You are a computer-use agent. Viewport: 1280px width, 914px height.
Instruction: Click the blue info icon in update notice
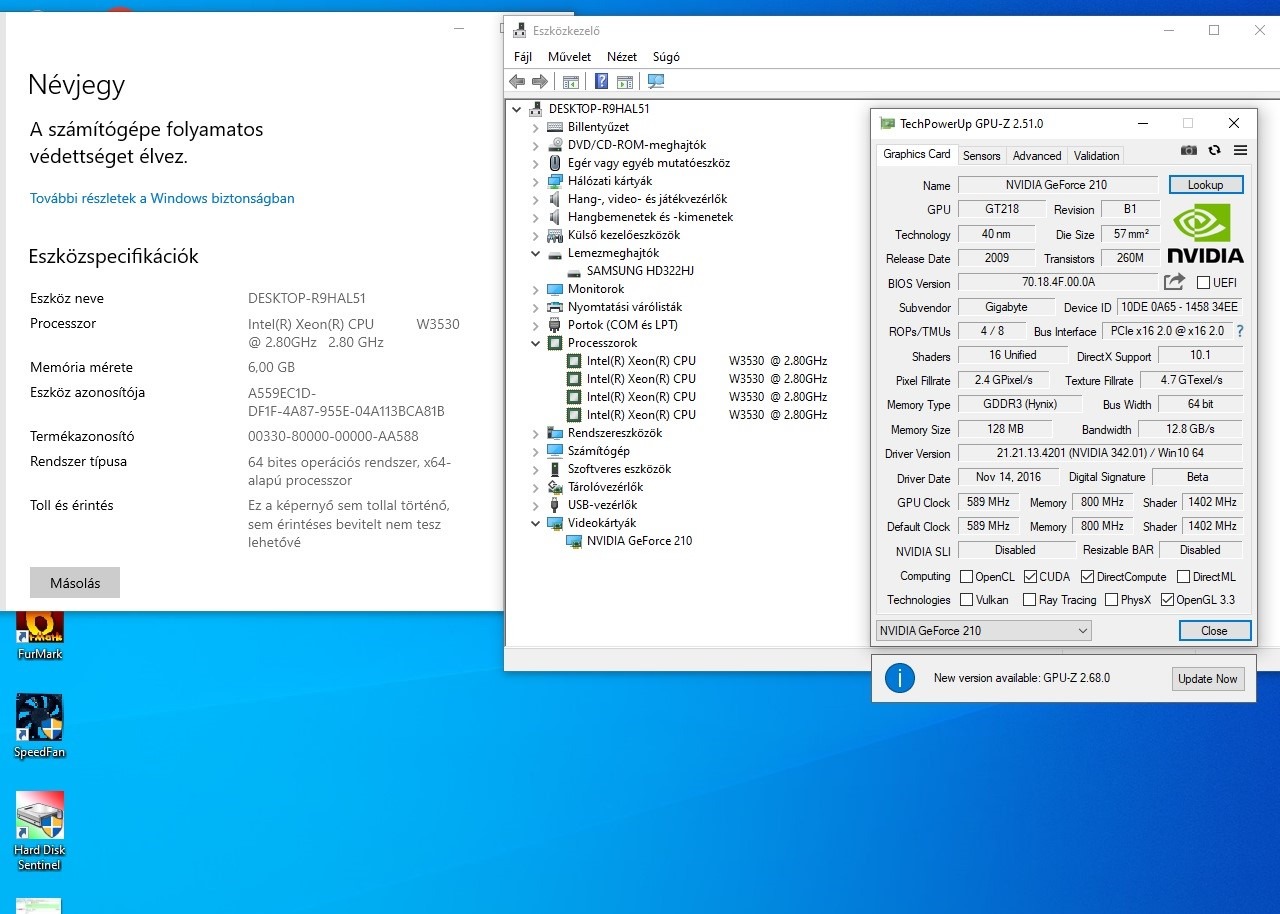coord(900,678)
